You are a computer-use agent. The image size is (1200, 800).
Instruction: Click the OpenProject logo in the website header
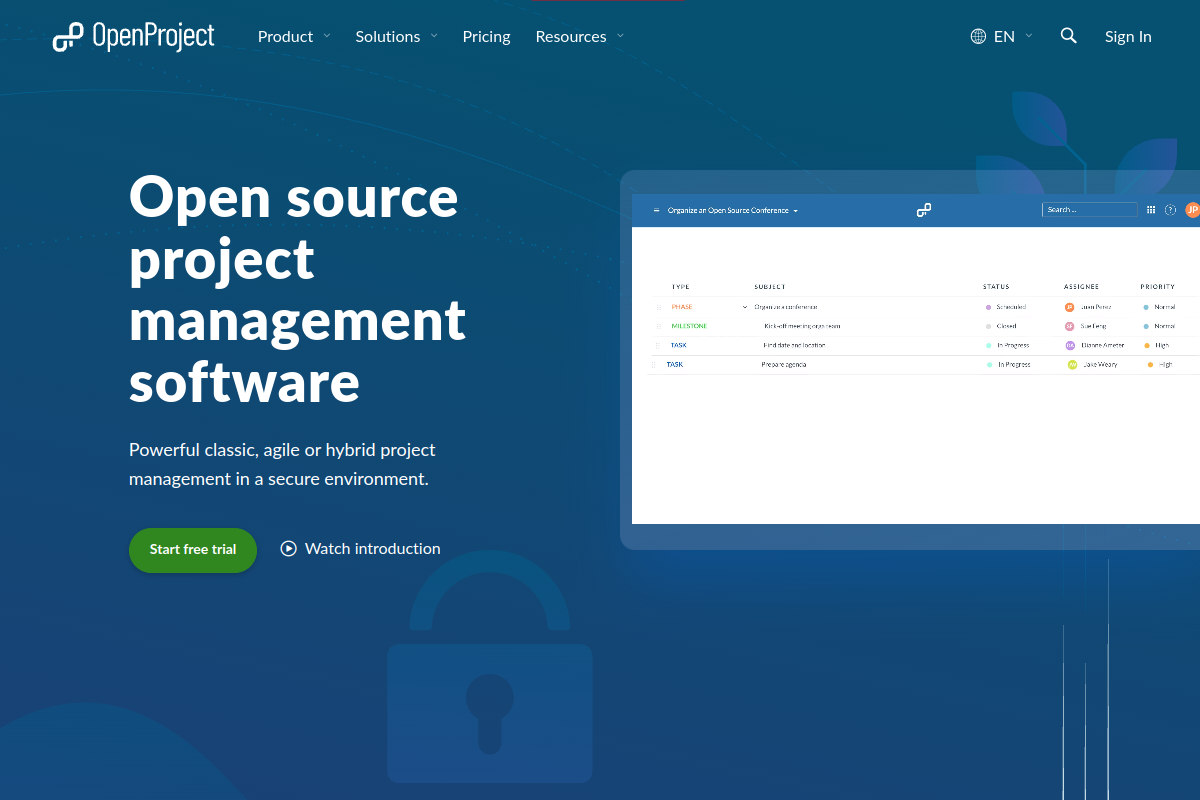[133, 36]
